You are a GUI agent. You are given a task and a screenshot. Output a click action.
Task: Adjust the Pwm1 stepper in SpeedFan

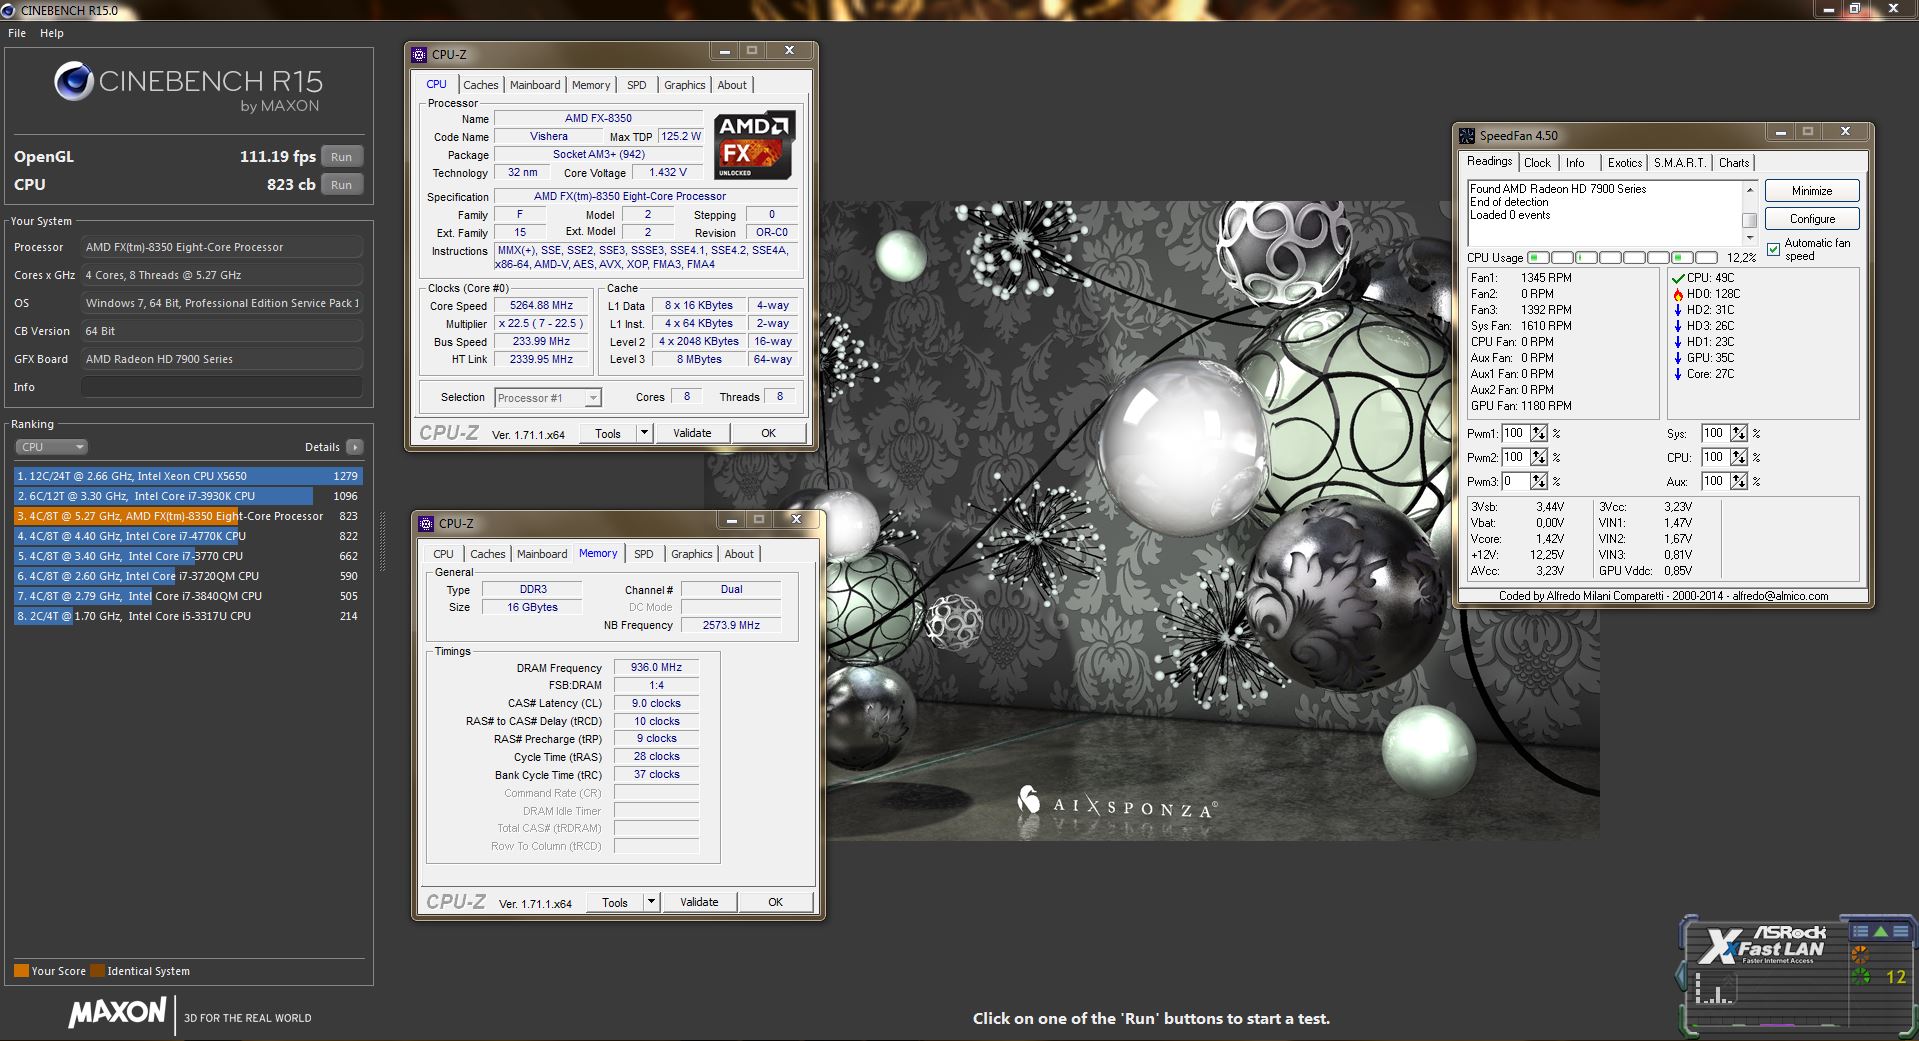[1539, 434]
